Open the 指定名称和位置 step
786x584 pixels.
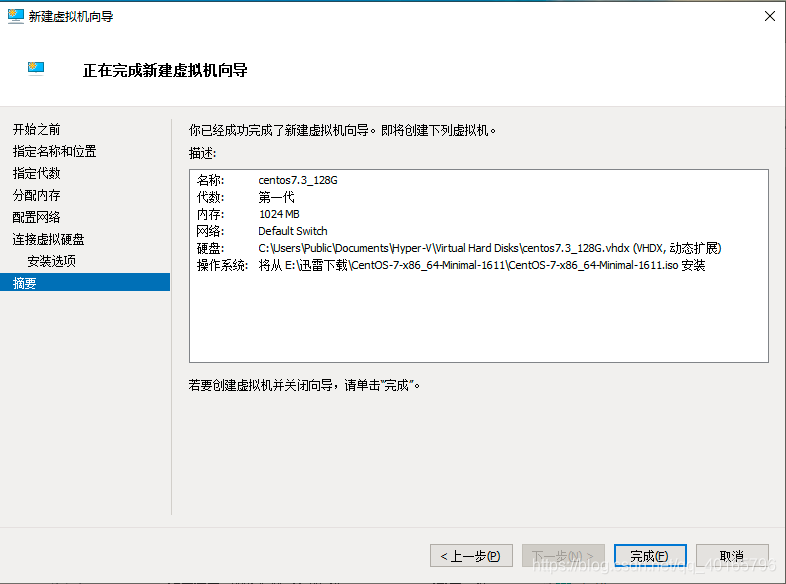tap(54, 151)
